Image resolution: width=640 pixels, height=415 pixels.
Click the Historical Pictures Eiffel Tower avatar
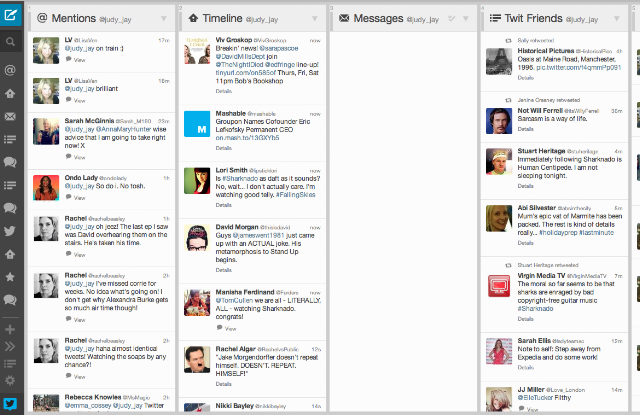click(499, 61)
